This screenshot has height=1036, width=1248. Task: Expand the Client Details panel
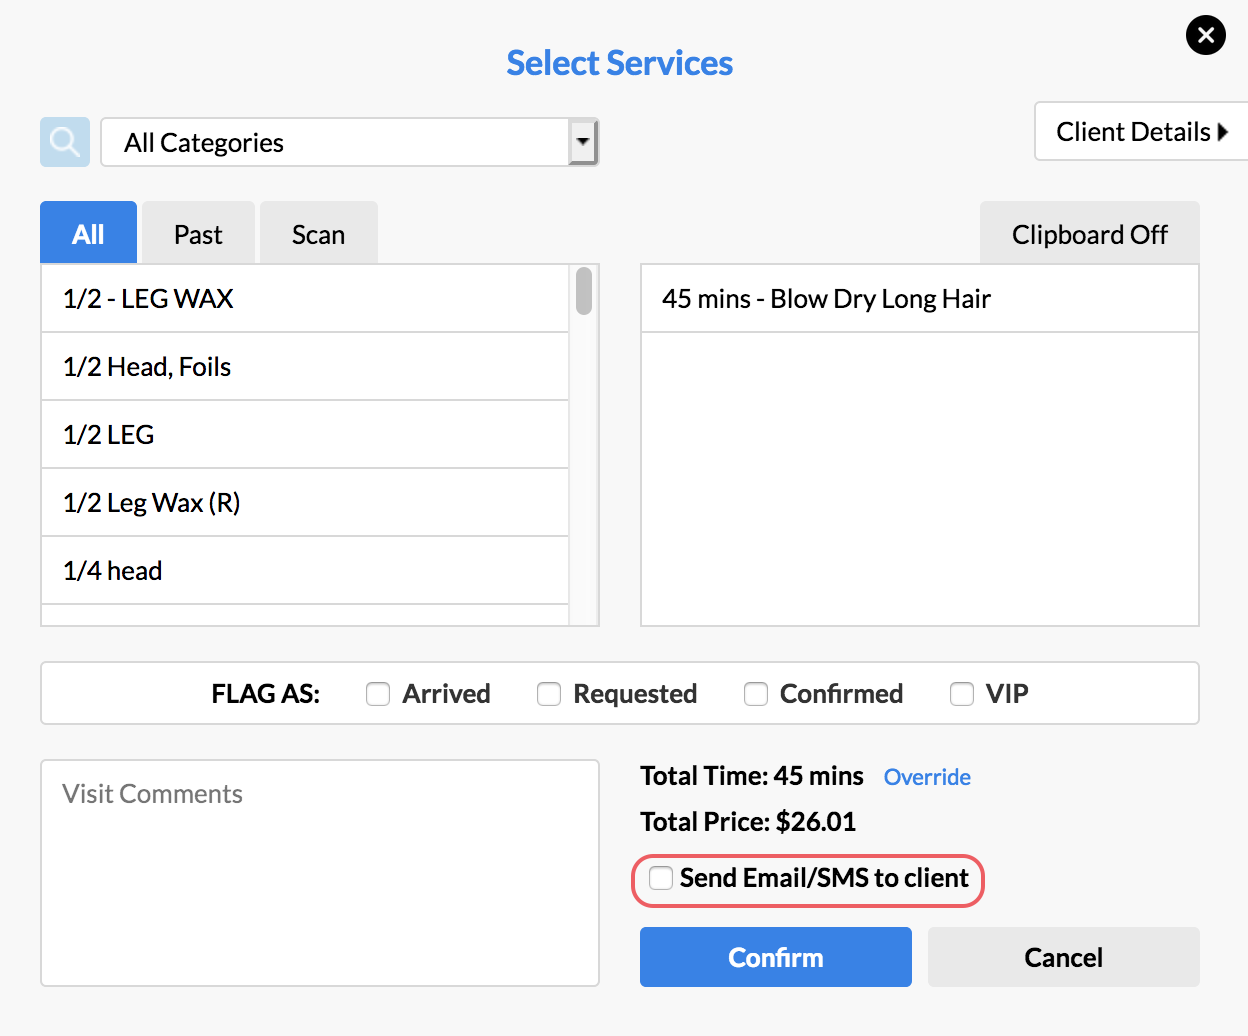1140,132
